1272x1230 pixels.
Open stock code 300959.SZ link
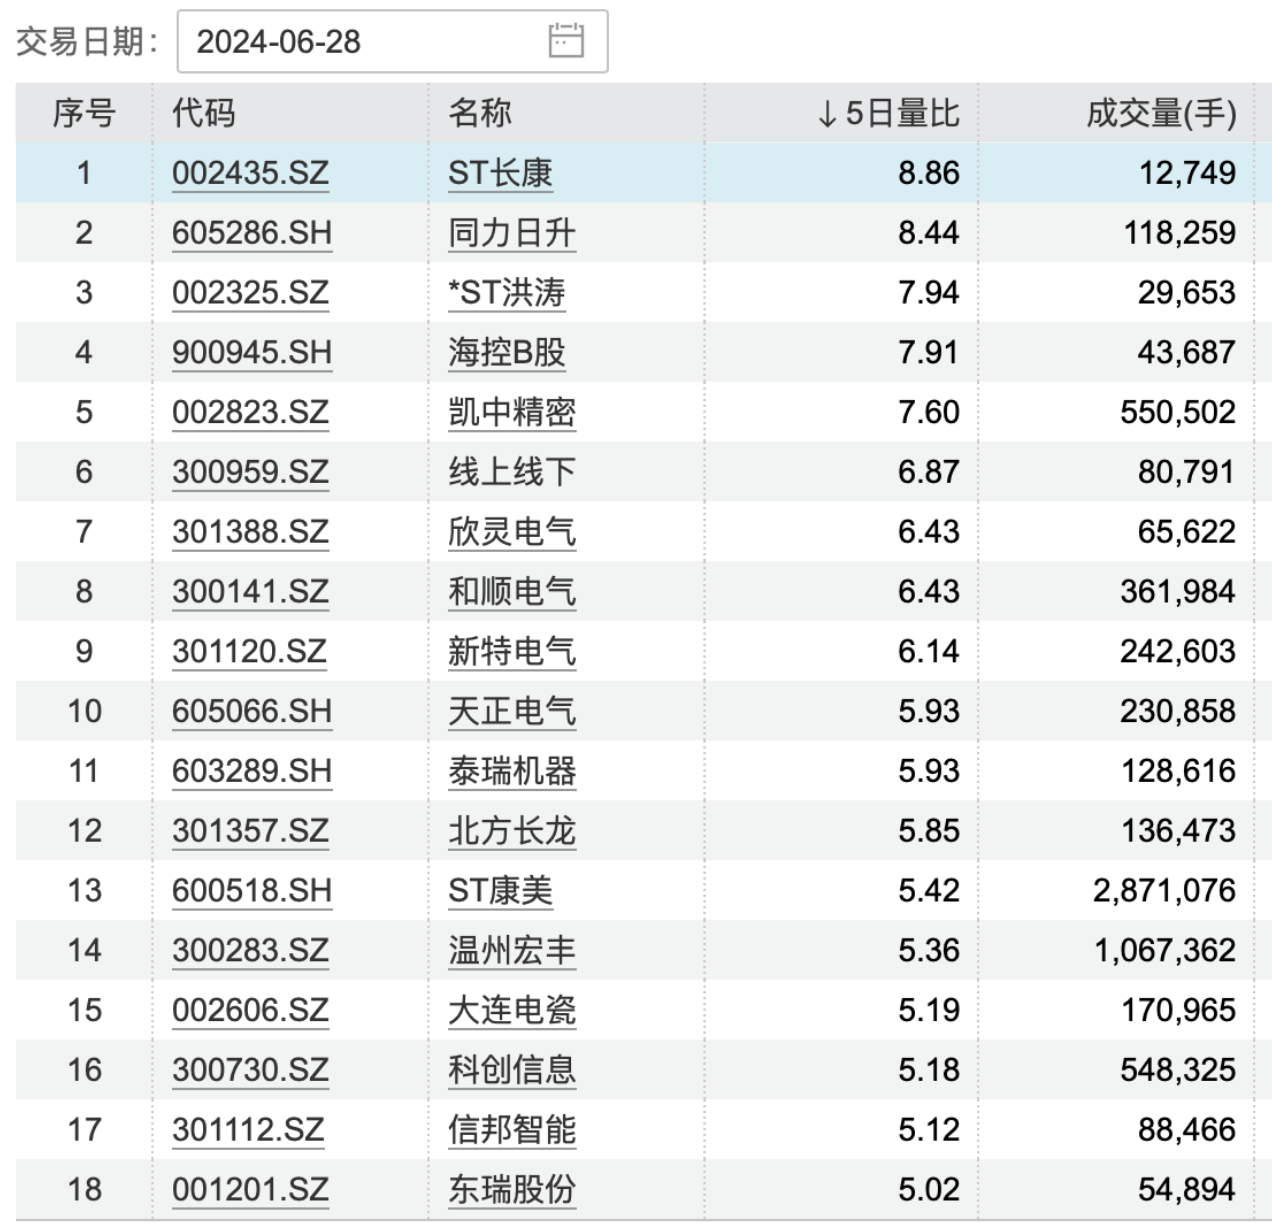250,472
